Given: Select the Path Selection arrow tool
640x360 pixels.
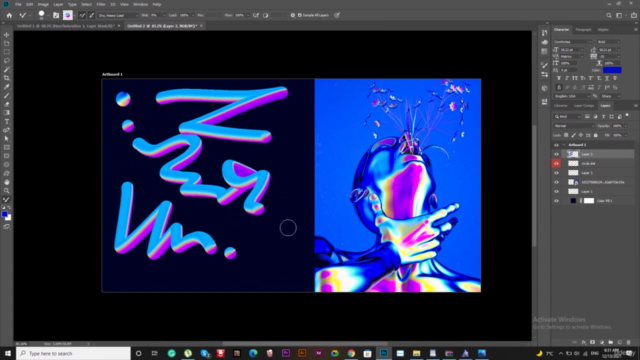Looking at the screenshot, I should (x=7, y=139).
